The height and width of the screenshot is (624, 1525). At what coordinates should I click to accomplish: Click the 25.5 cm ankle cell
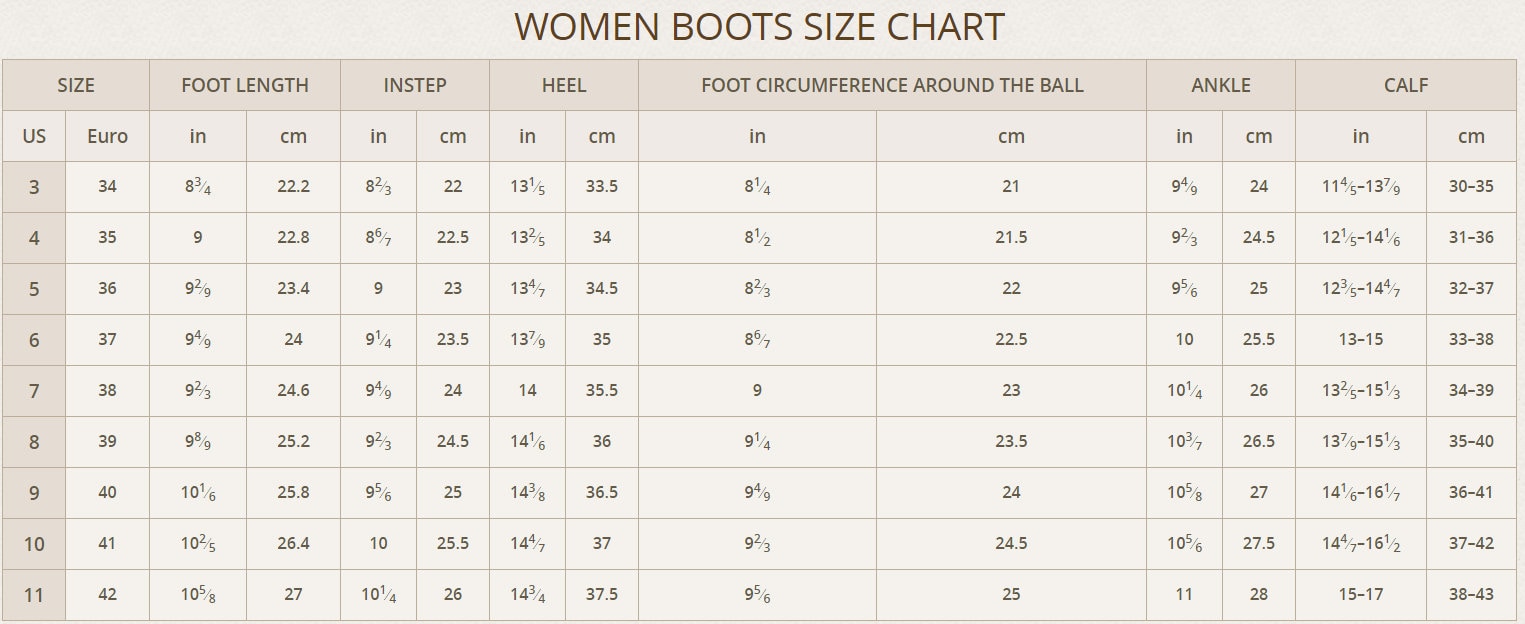coord(1259,340)
